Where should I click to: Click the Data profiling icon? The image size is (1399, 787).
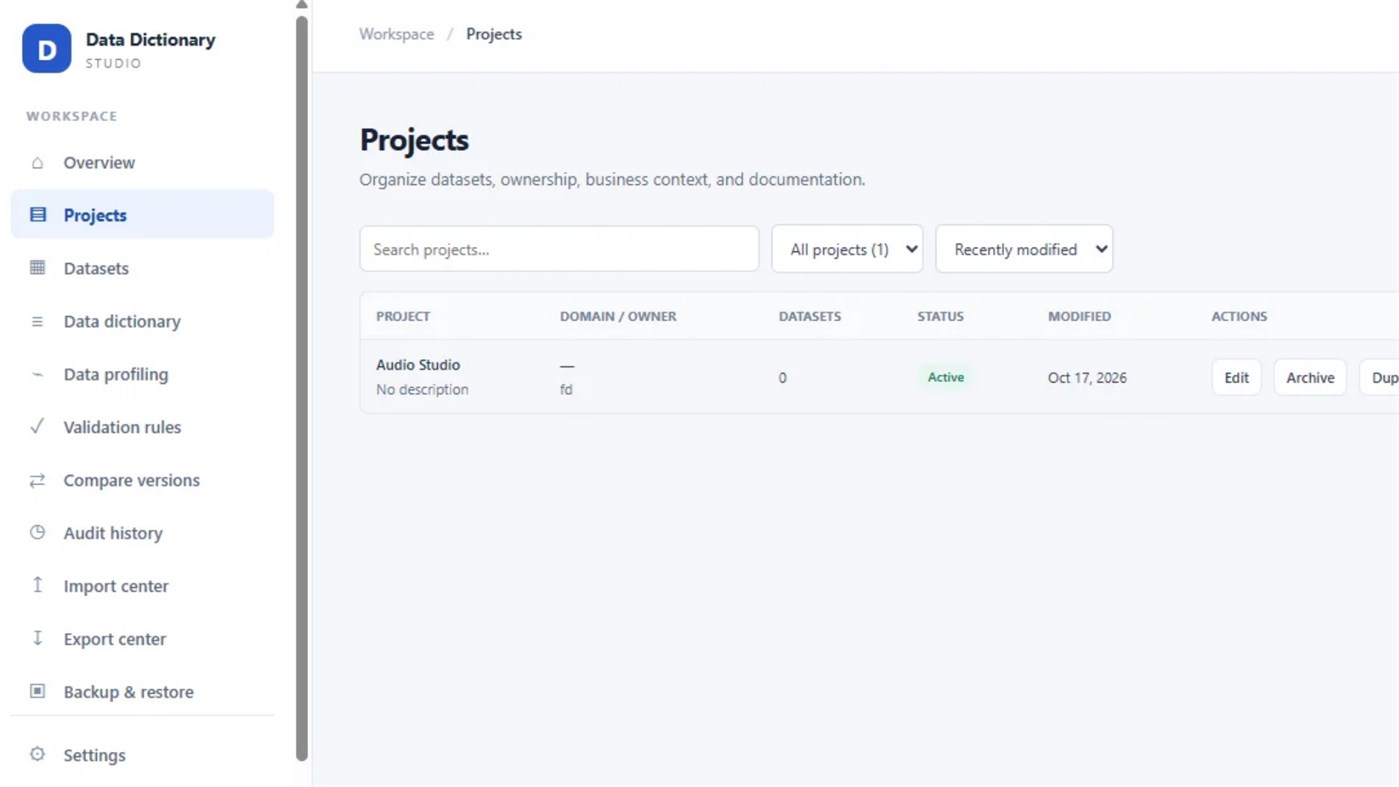tap(37, 374)
